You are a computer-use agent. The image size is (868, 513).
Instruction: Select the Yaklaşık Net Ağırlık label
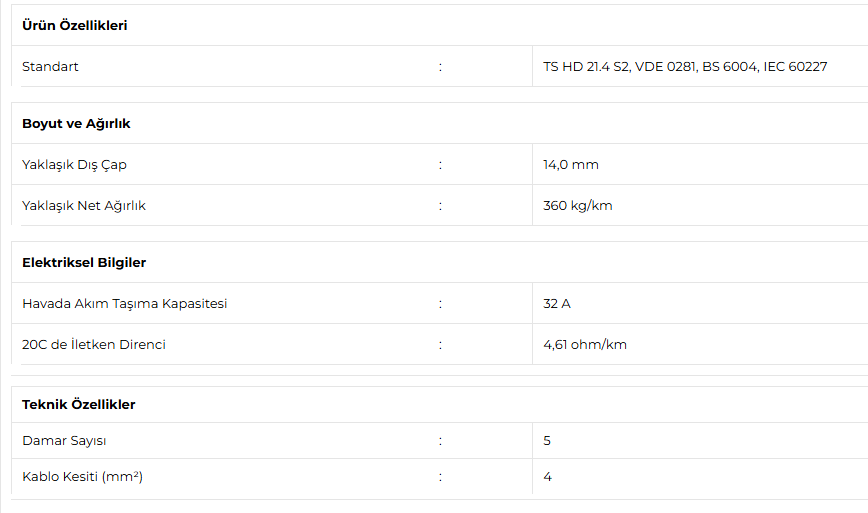pos(84,205)
